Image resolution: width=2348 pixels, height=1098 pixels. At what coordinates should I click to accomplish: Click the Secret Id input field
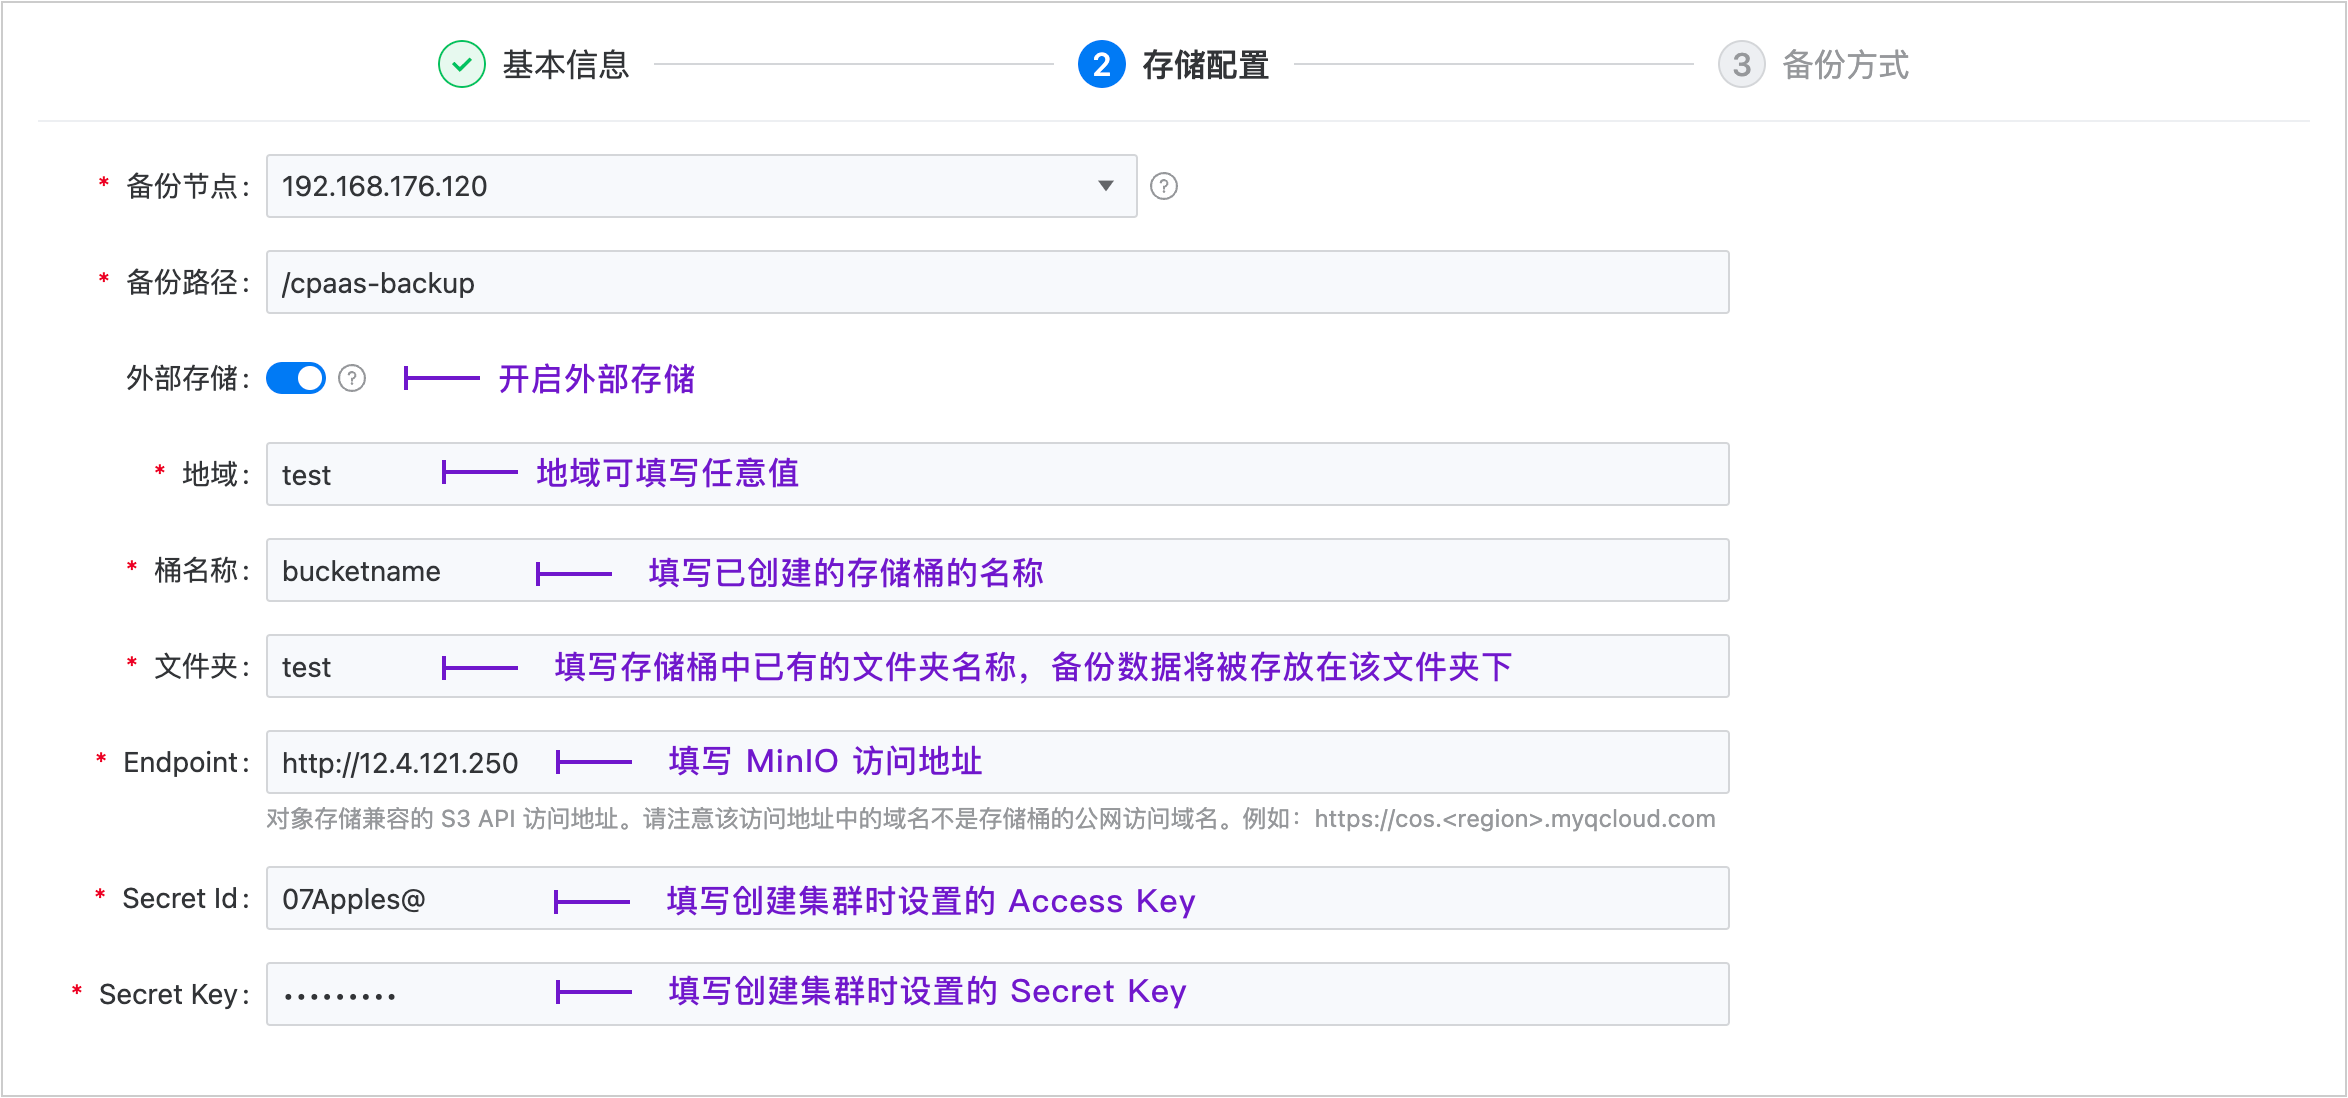(x=1400, y=898)
